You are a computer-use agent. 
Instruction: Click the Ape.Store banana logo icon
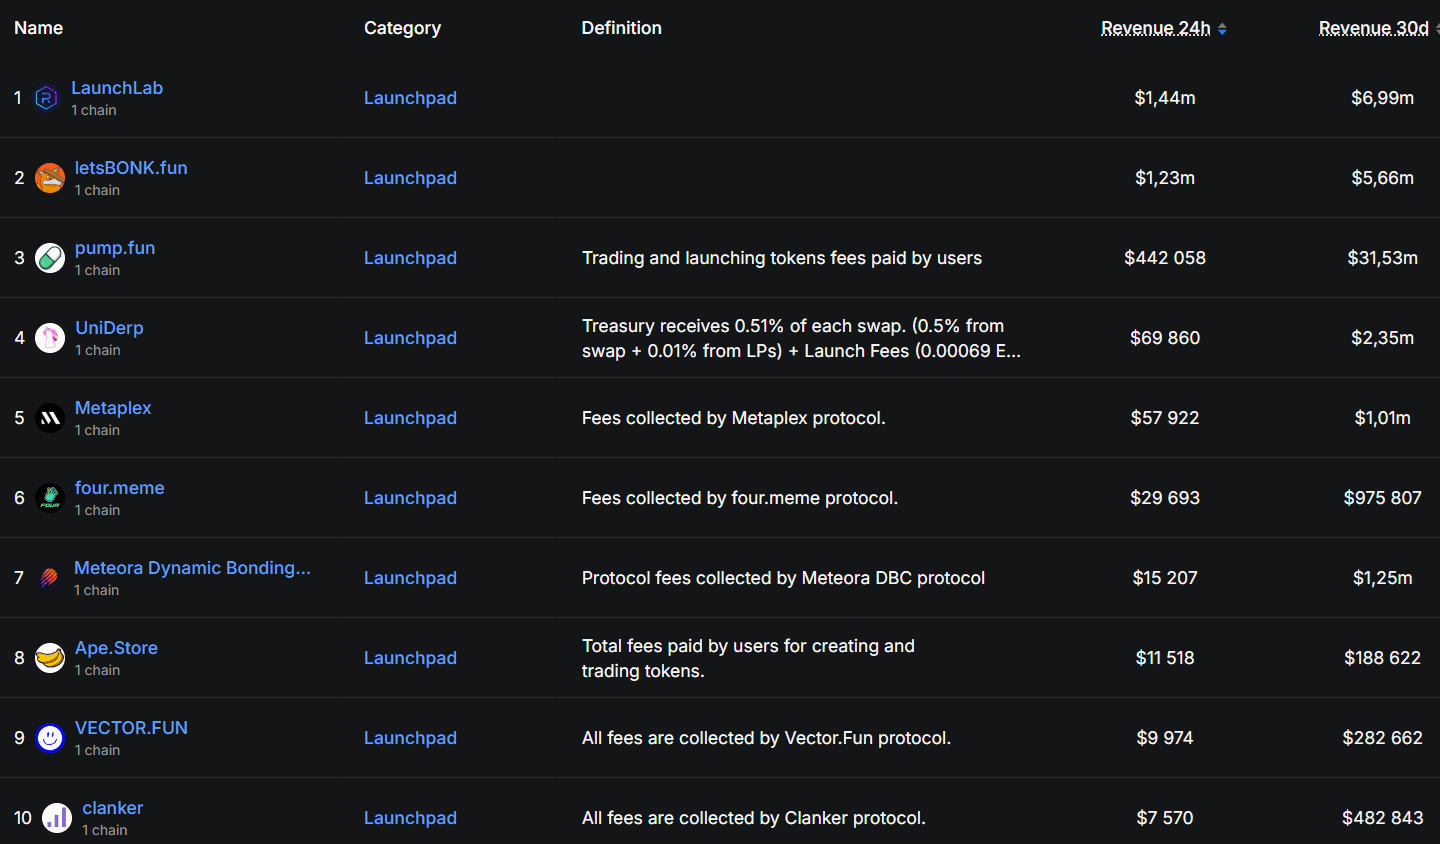pyautogui.click(x=50, y=658)
